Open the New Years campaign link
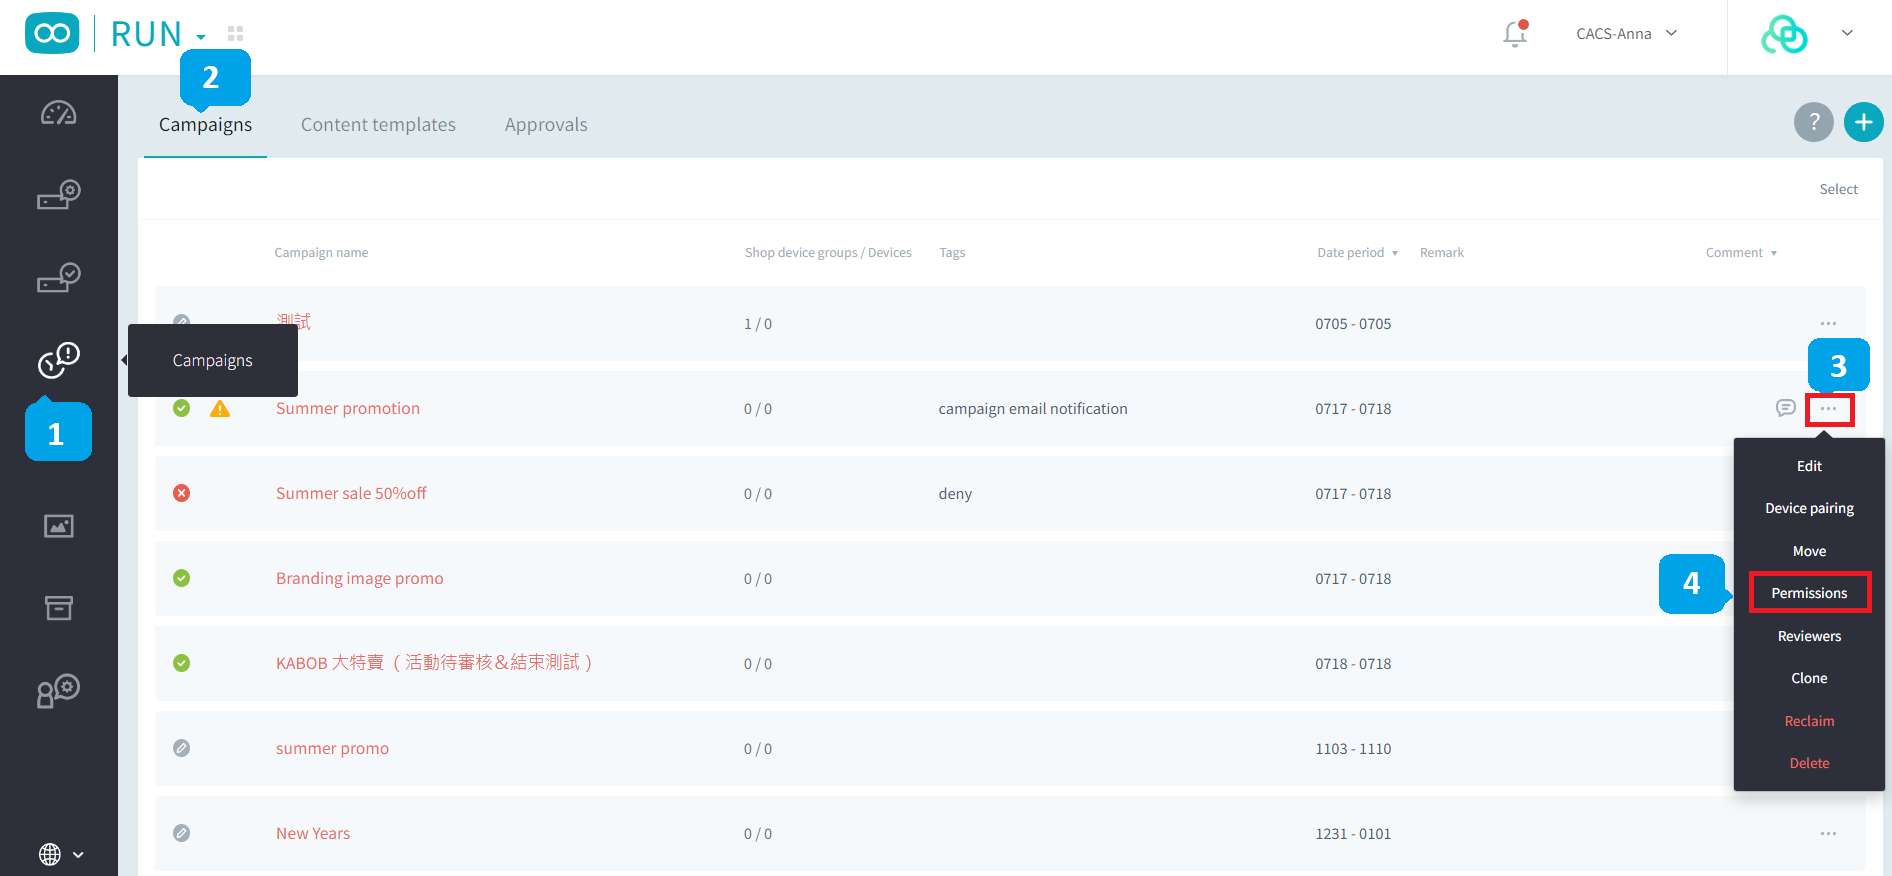Screen dimensions: 1892x876 (x=313, y=833)
